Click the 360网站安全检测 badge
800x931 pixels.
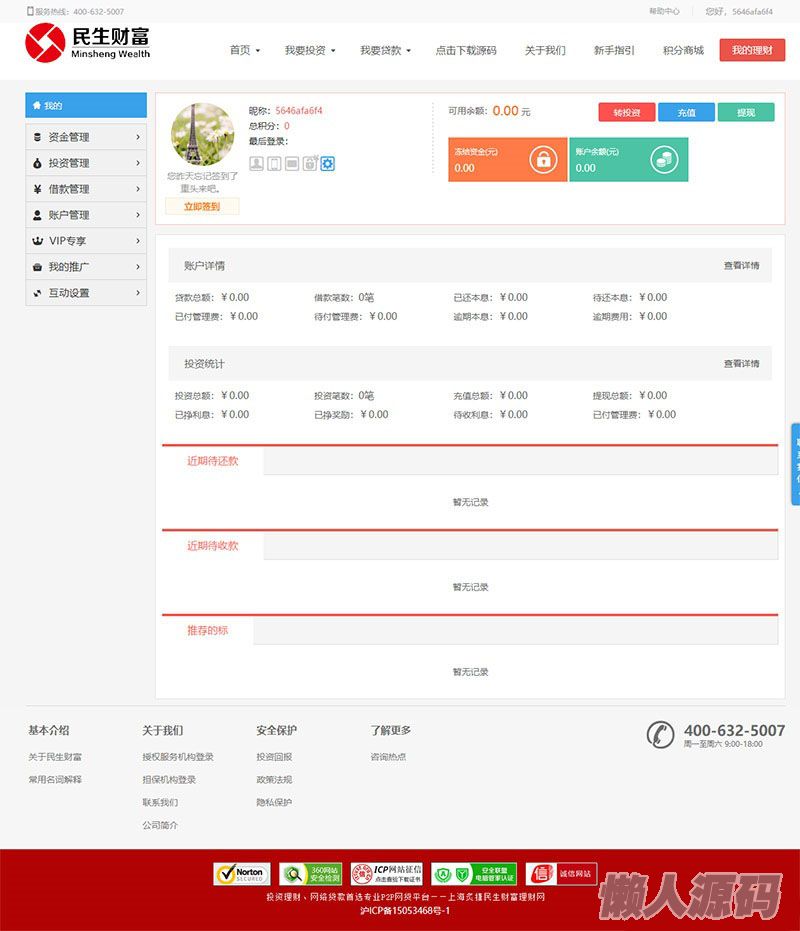coord(311,874)
